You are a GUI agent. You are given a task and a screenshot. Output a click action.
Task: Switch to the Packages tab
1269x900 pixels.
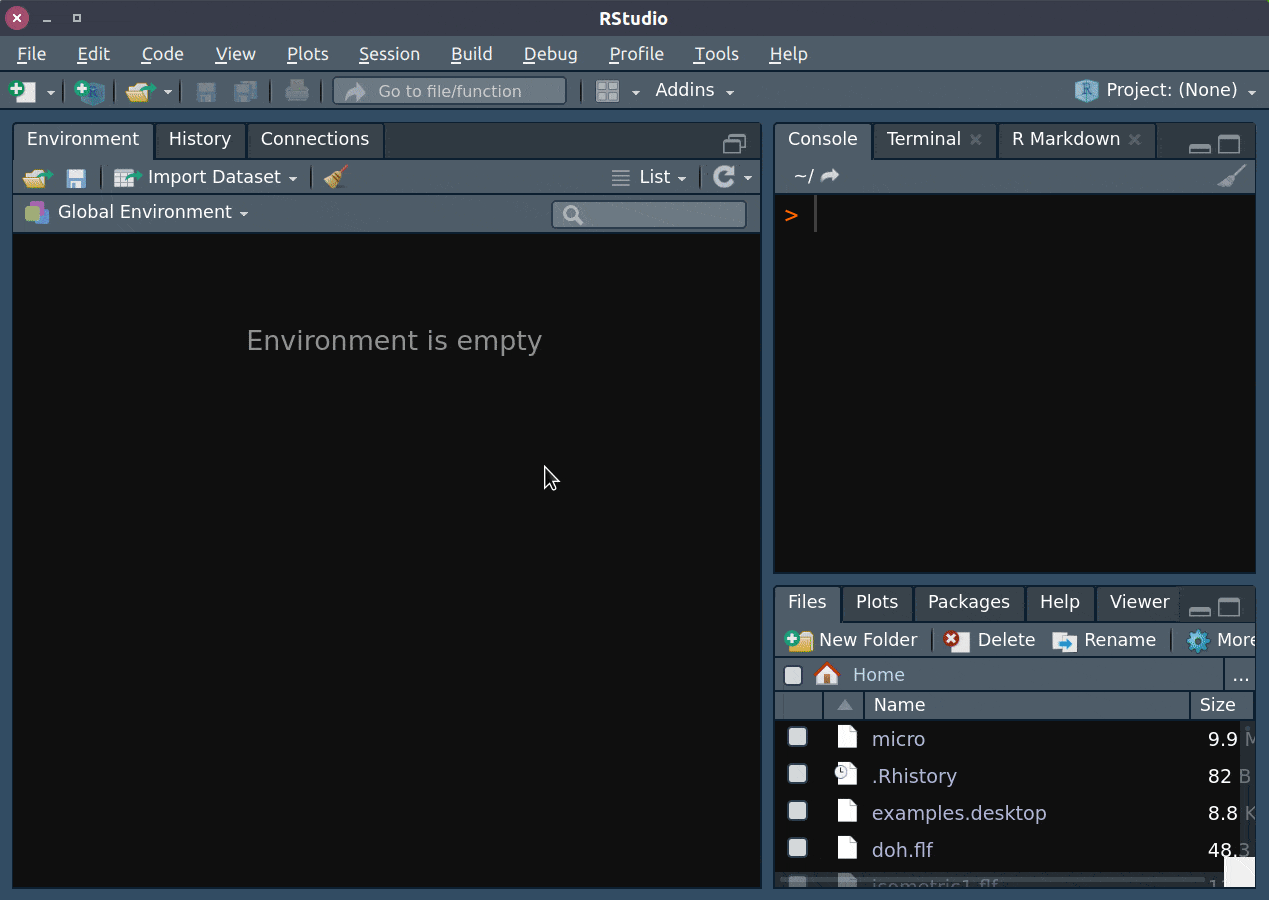pos(968,602)
